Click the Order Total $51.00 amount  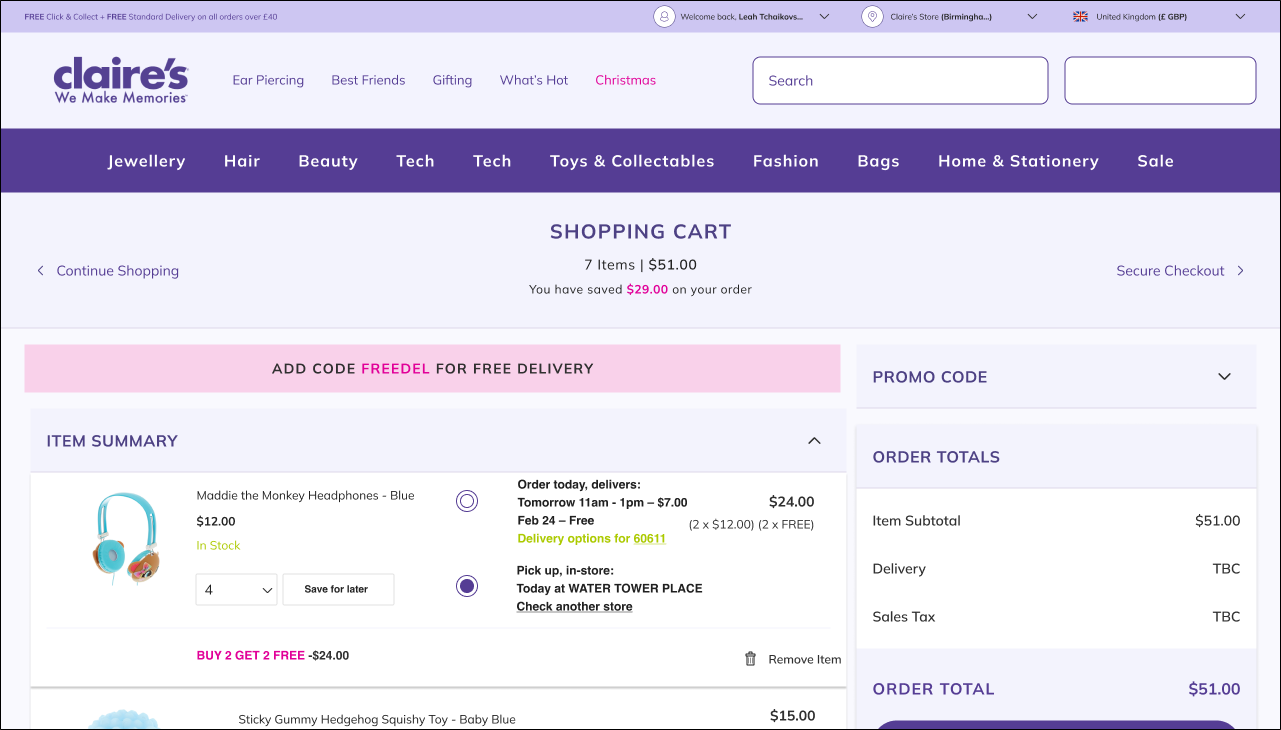pyautogui.click(x=1214, y=689)
